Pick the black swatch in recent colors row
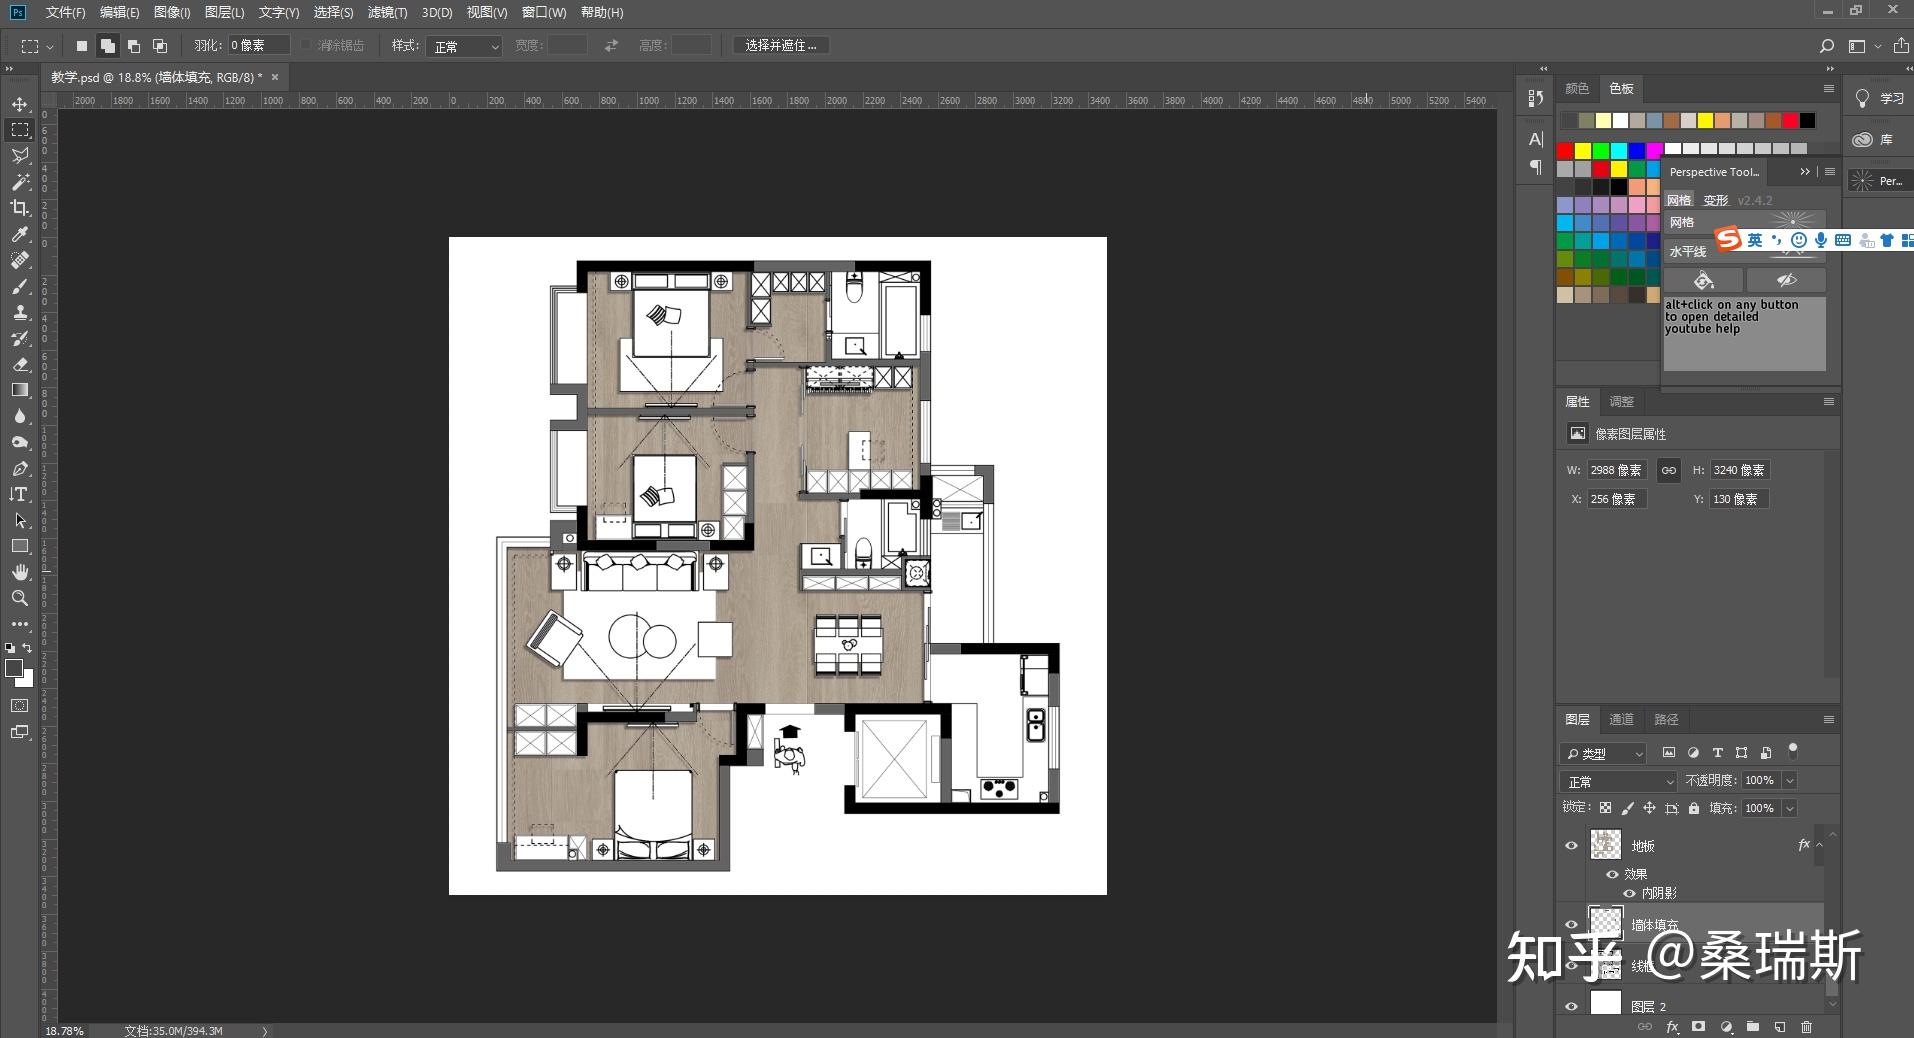This screenshot has height=1038, width=1914. click(1807, 121)
